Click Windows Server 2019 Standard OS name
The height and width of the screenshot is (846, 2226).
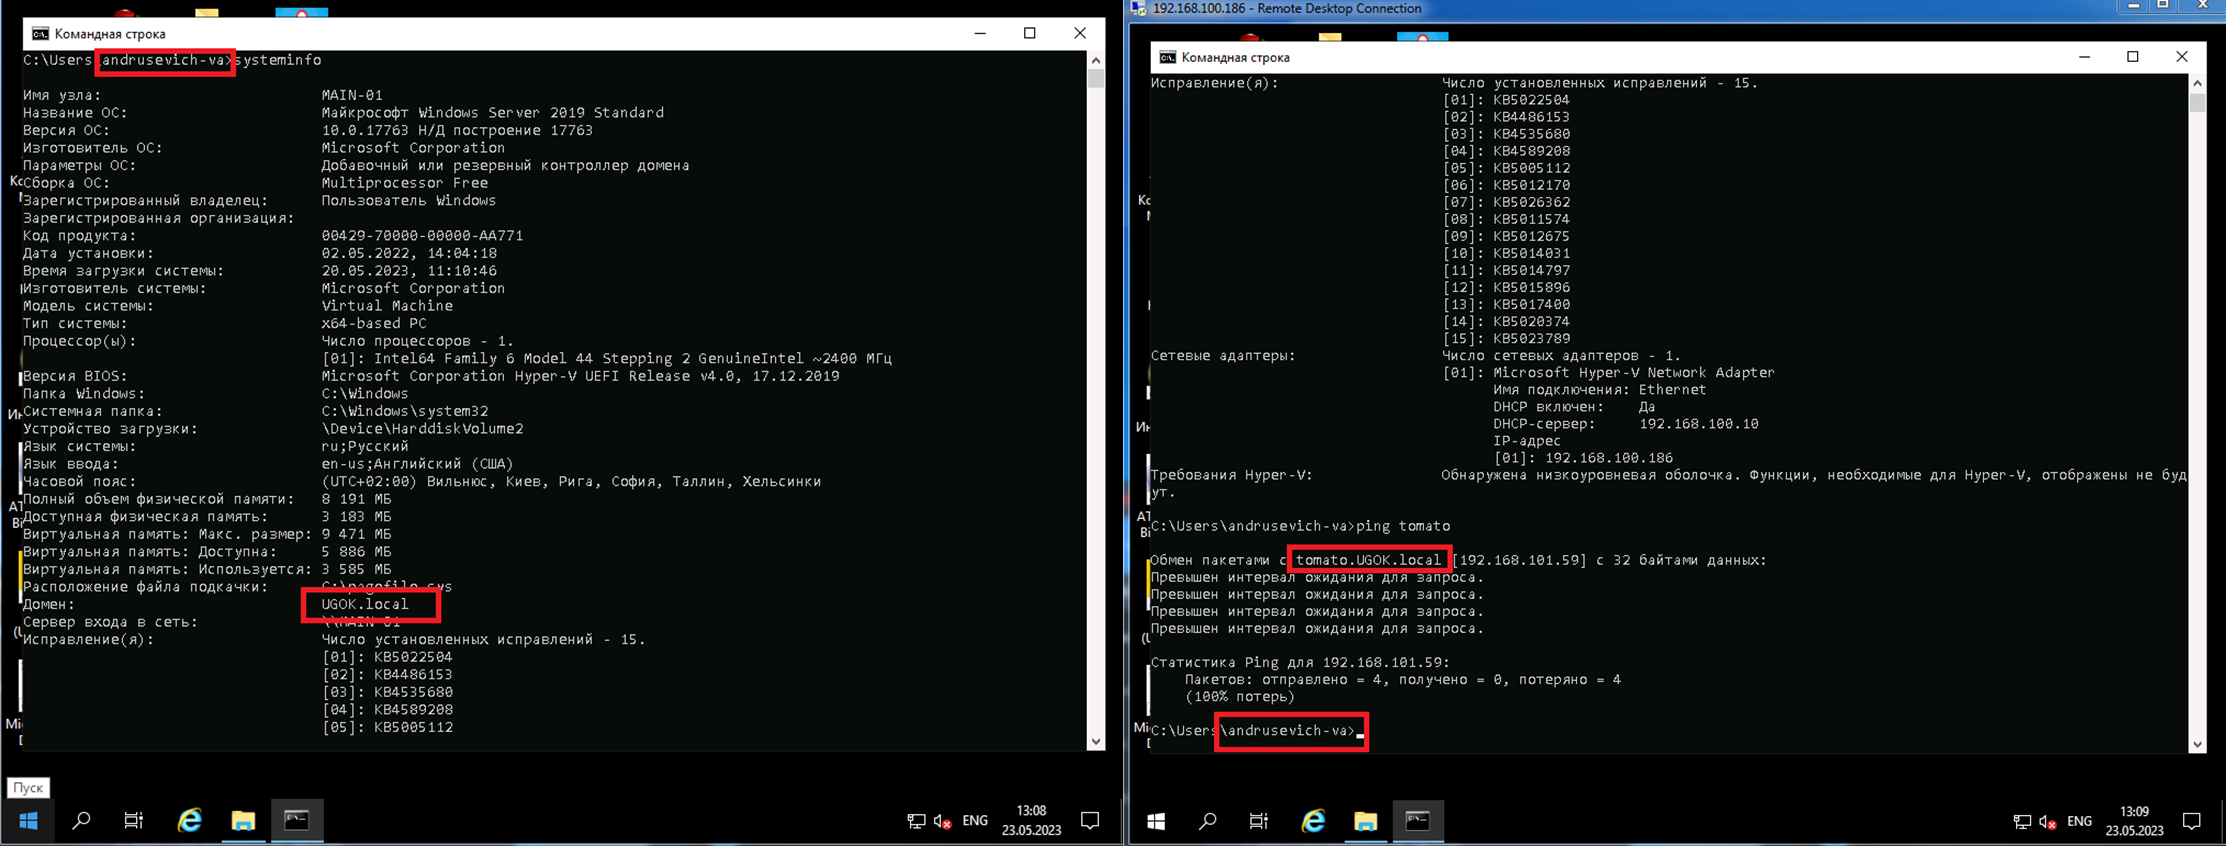click(x=492, y=113)
